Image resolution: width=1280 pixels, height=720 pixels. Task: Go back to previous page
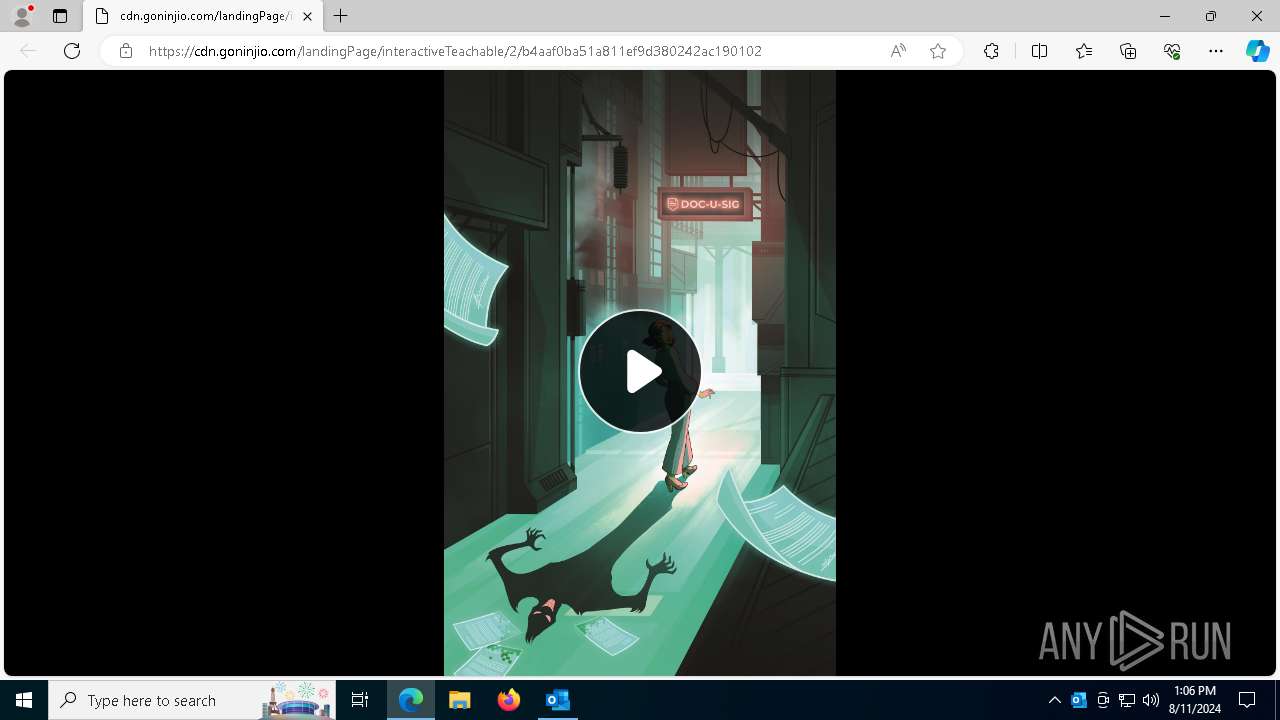click(28, 51)
